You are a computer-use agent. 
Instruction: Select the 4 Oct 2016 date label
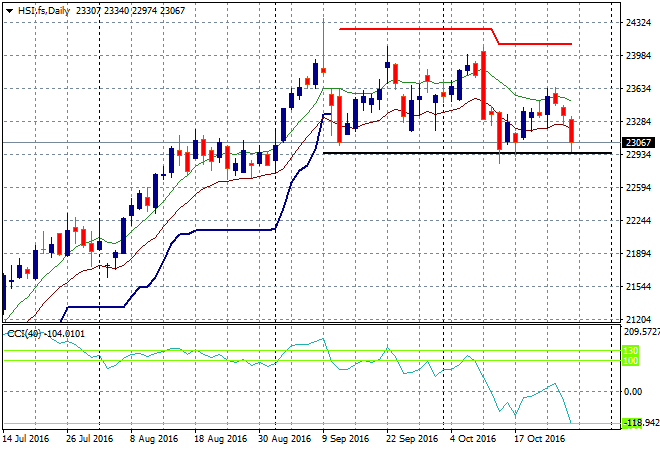pyautogui.click(x=473, y=439)
